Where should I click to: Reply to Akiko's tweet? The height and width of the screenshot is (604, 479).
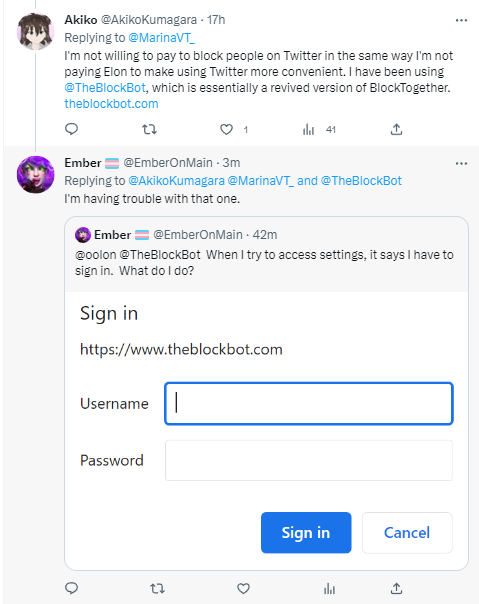pos(71,129)
